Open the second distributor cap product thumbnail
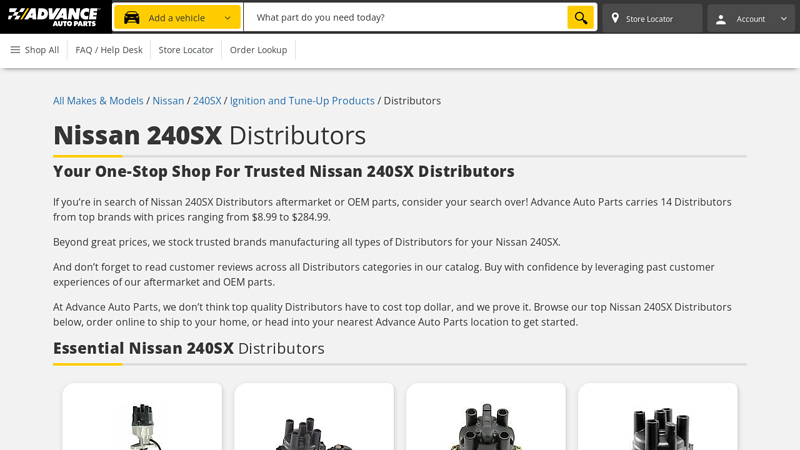This screenshot has width=800, height=450. click(314, 434)
